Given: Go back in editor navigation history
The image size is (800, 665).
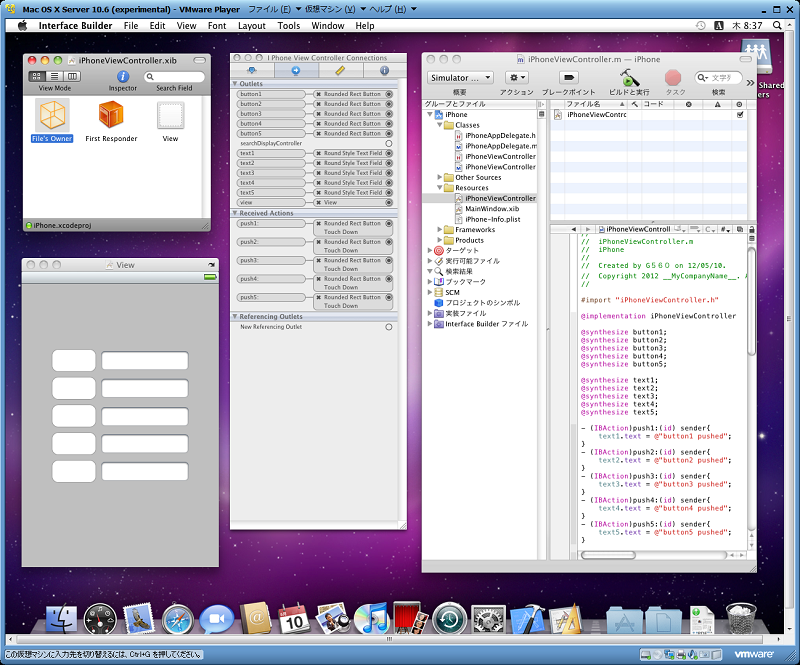Looking at the screenshot, I should point(573,230).
